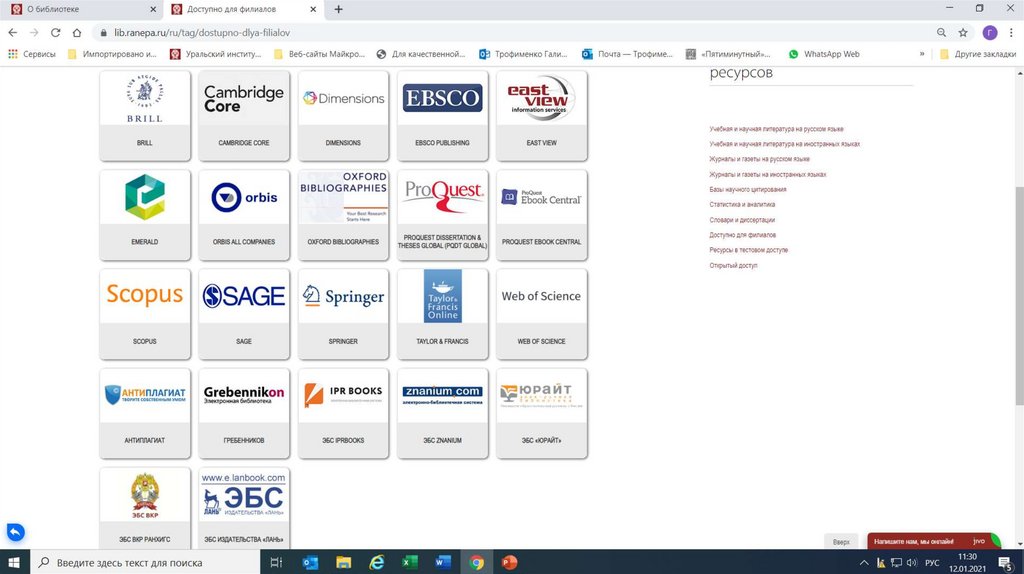
Task: Open the ЭБС издательства Лань card
Action: point(244,508)
